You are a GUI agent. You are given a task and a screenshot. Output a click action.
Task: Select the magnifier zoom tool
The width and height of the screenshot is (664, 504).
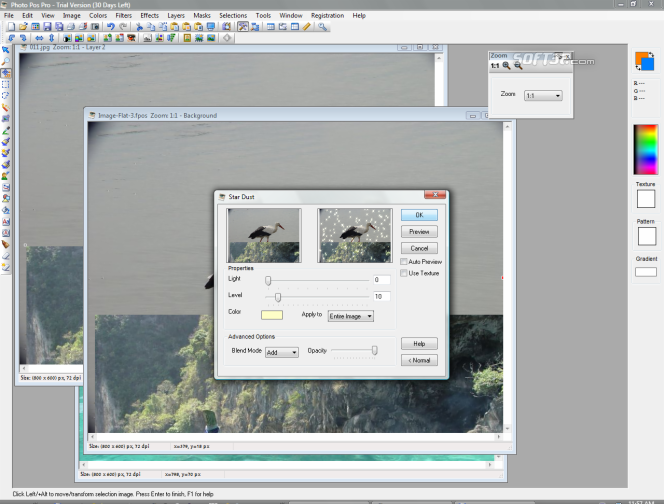pyautogui.click(x=6, y=61)
